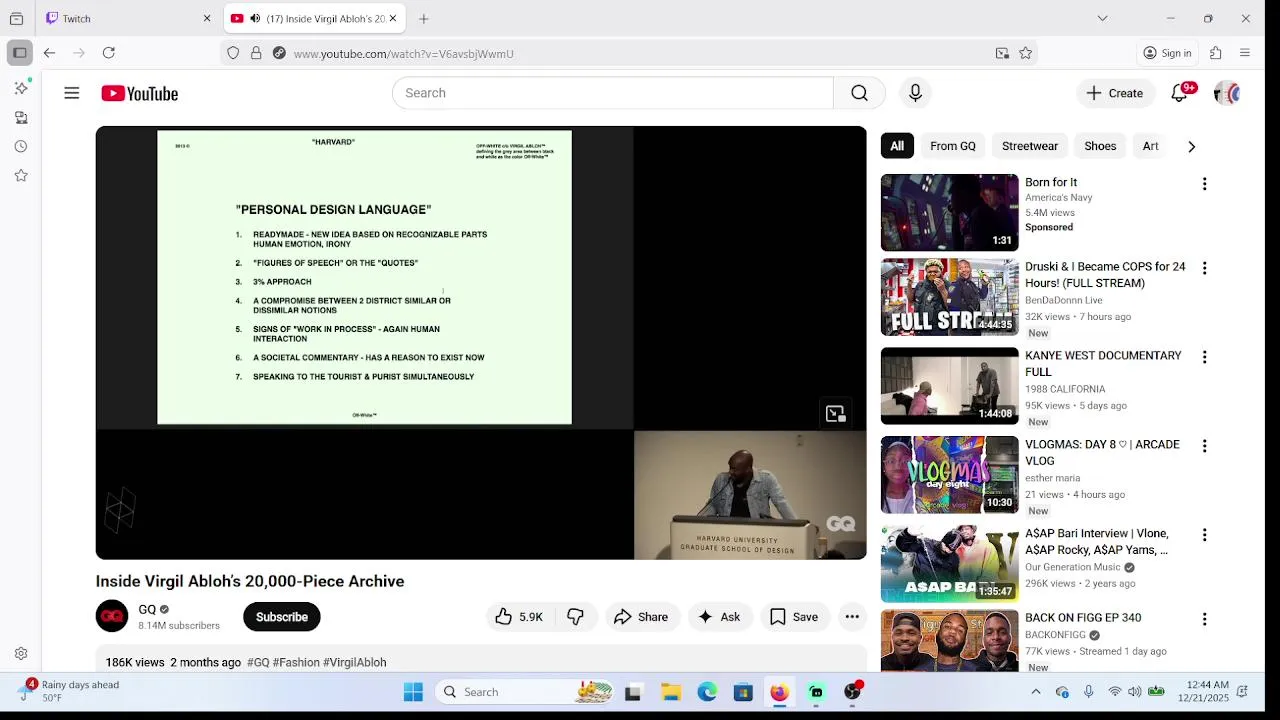Open File Explorer from taskbar

[670, 692]
